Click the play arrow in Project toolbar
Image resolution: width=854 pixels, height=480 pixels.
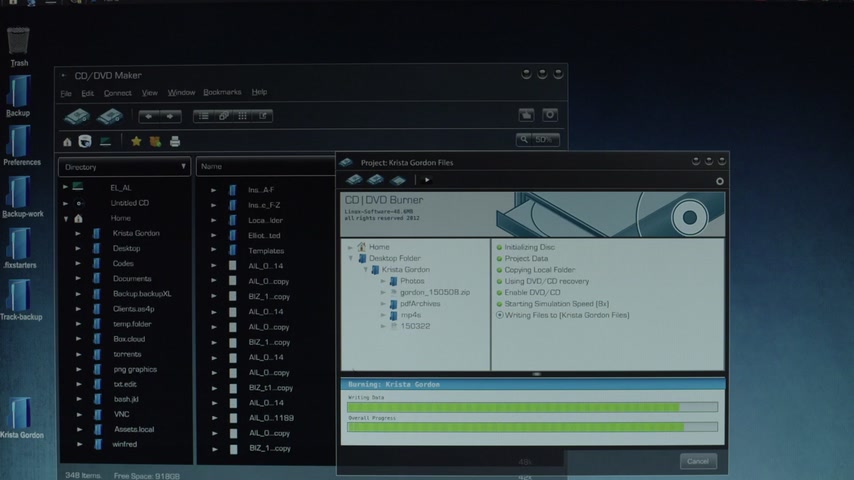click(x=427, y=180)
